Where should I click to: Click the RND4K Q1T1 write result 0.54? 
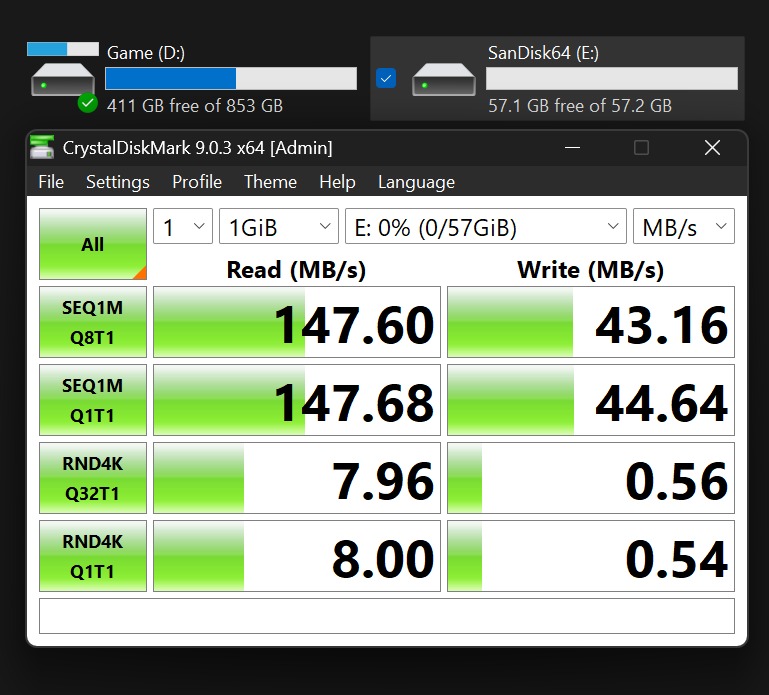pos(591,556)
